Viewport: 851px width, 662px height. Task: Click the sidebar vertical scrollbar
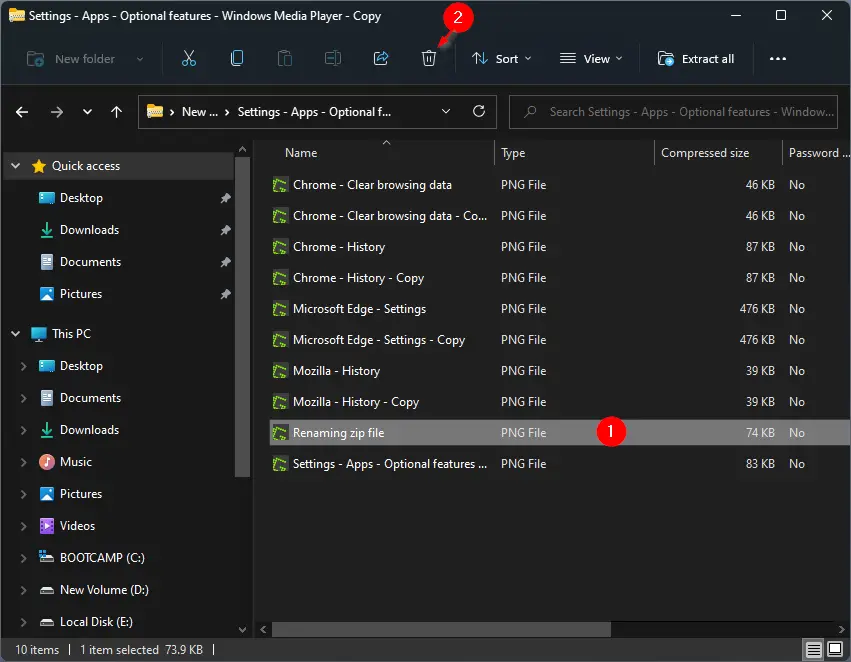[242, 317]
